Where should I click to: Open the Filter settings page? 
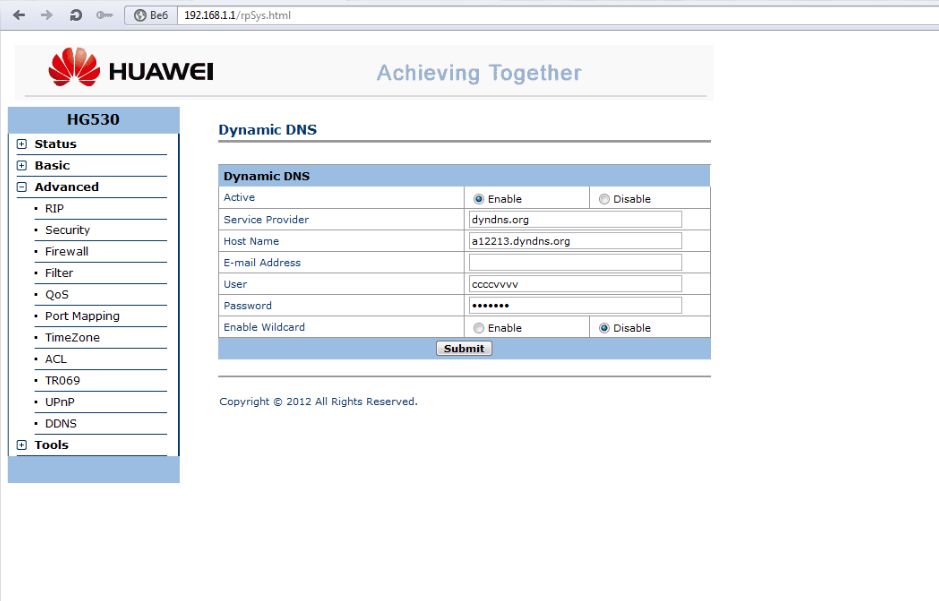[x=59, y=273]
